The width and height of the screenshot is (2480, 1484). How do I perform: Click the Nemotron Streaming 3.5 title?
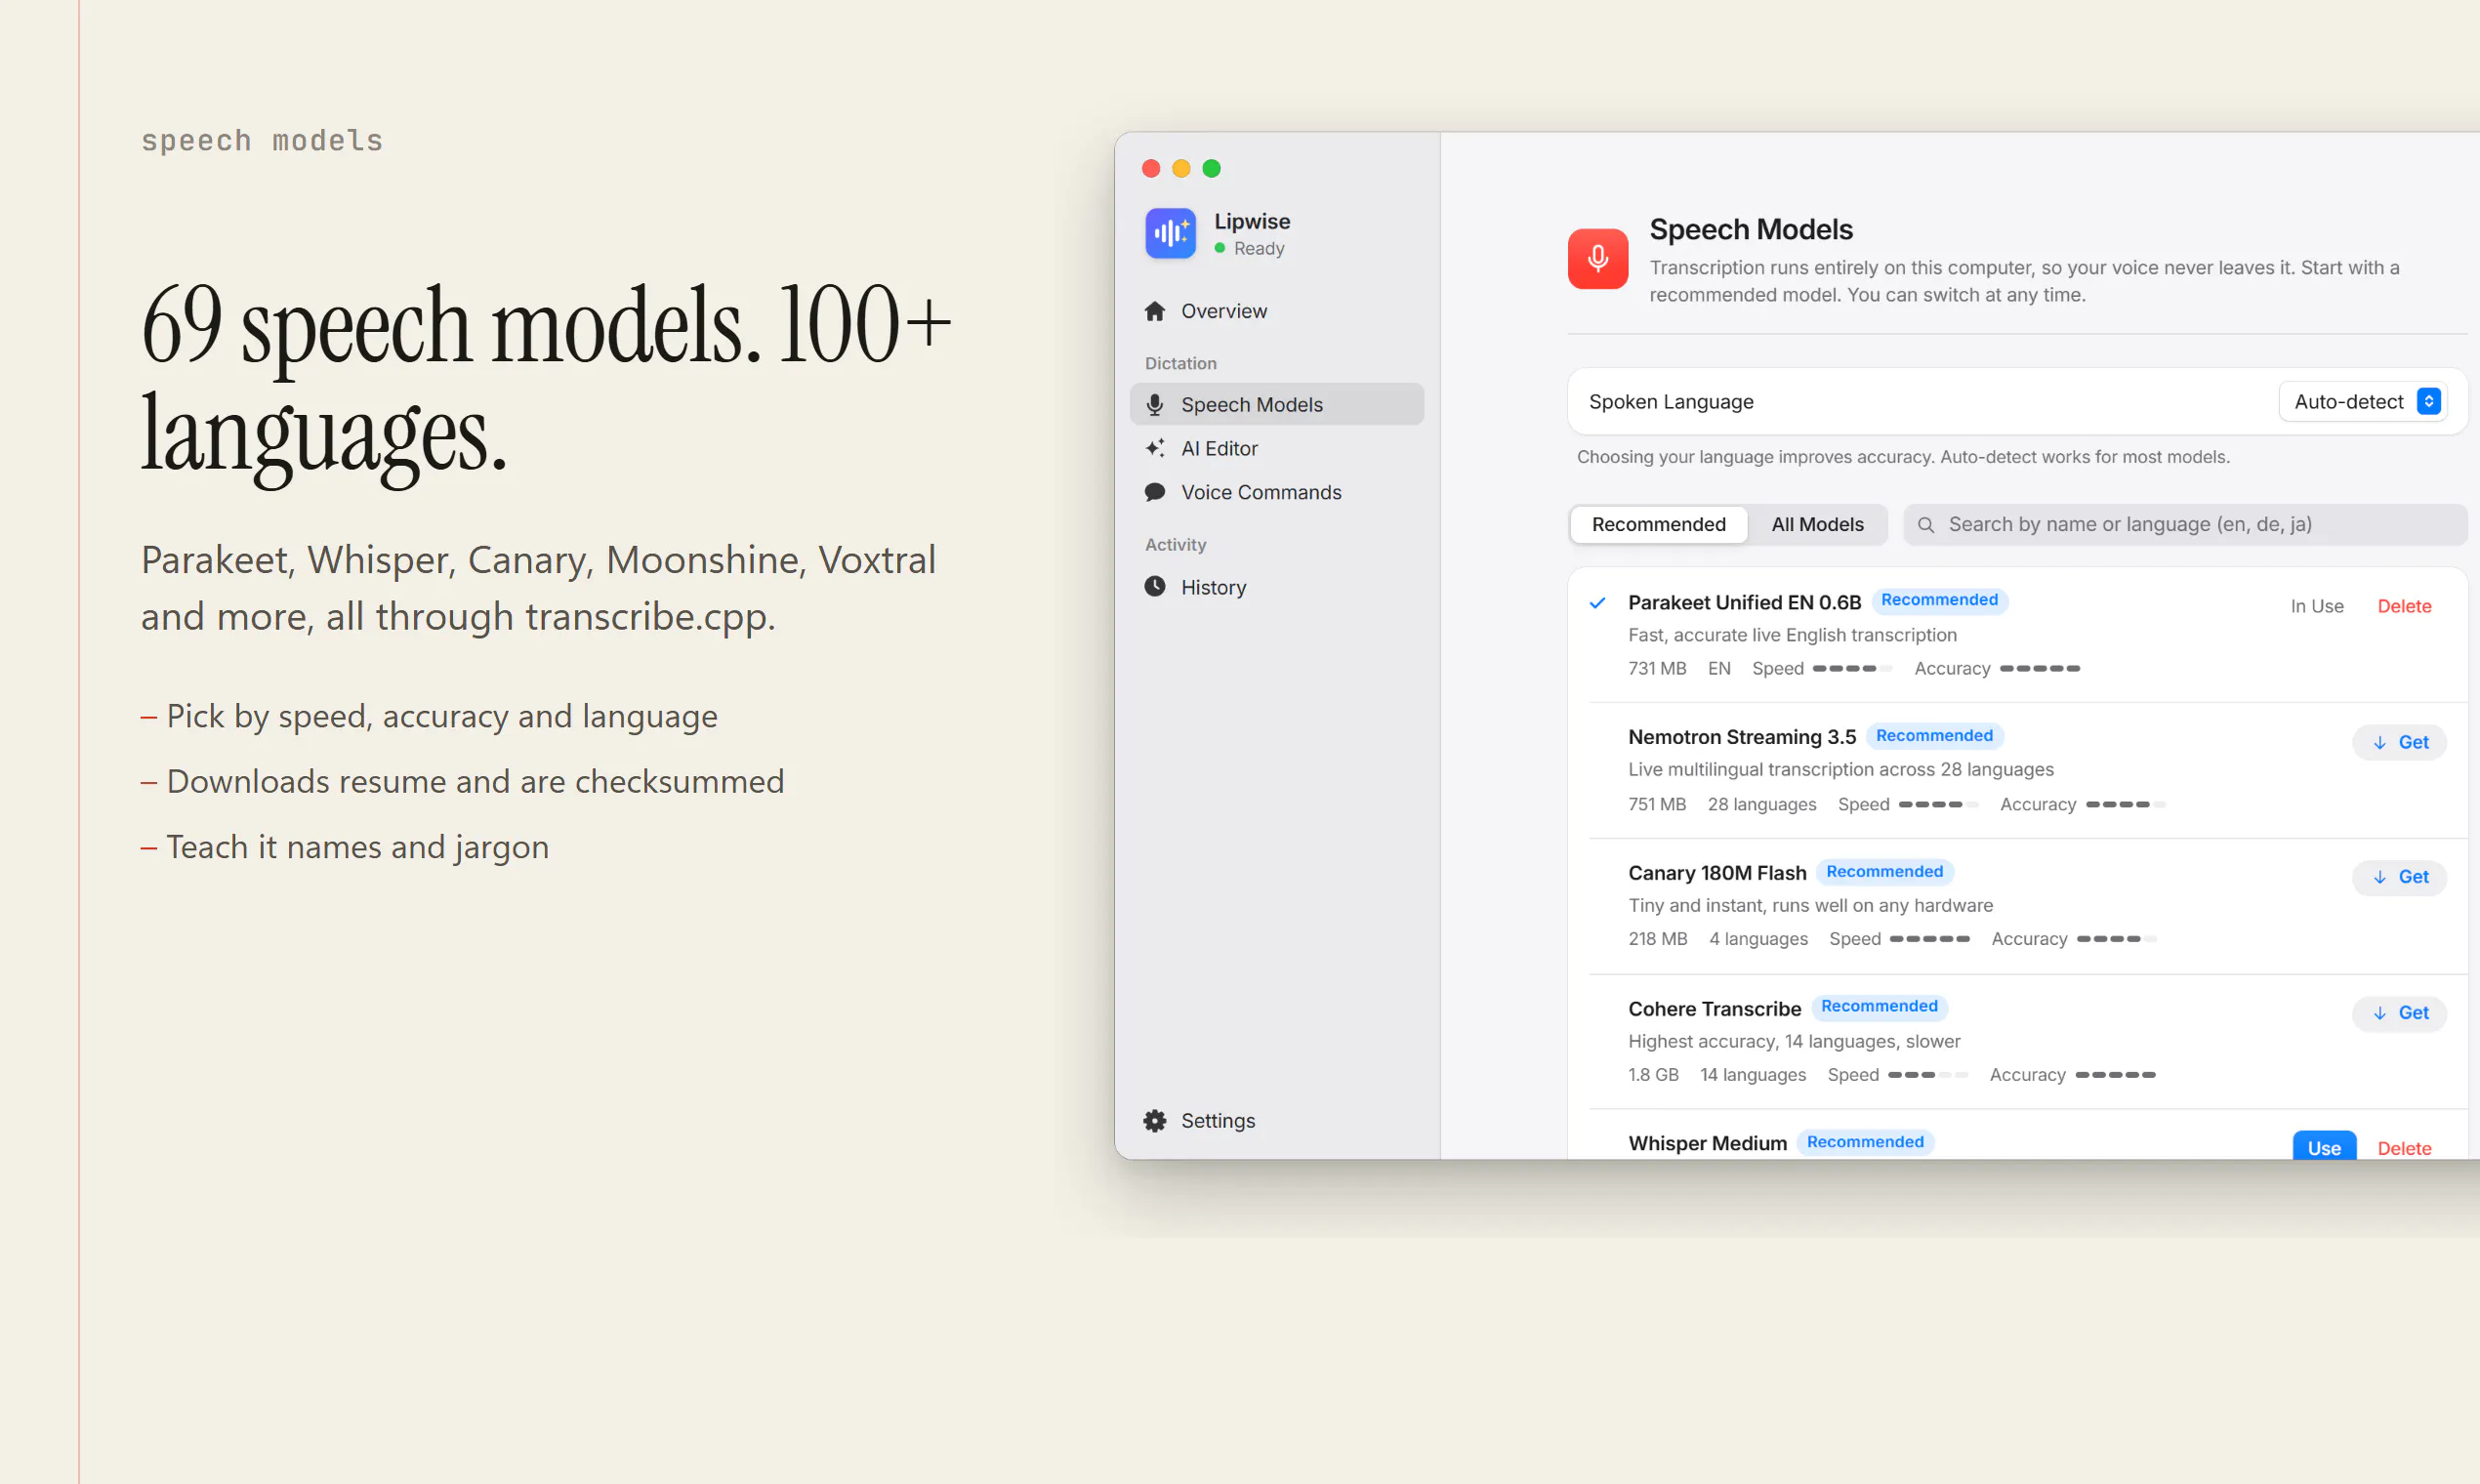point(1741,737)
